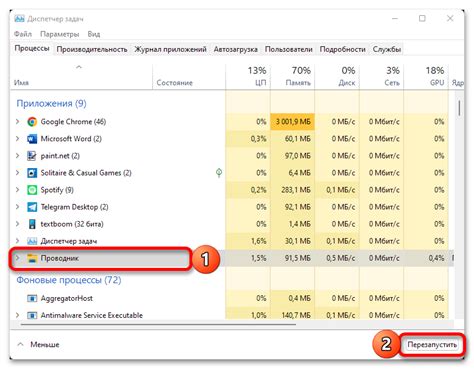
Task: Click the Spotify app icon
Action: [32, 190]
